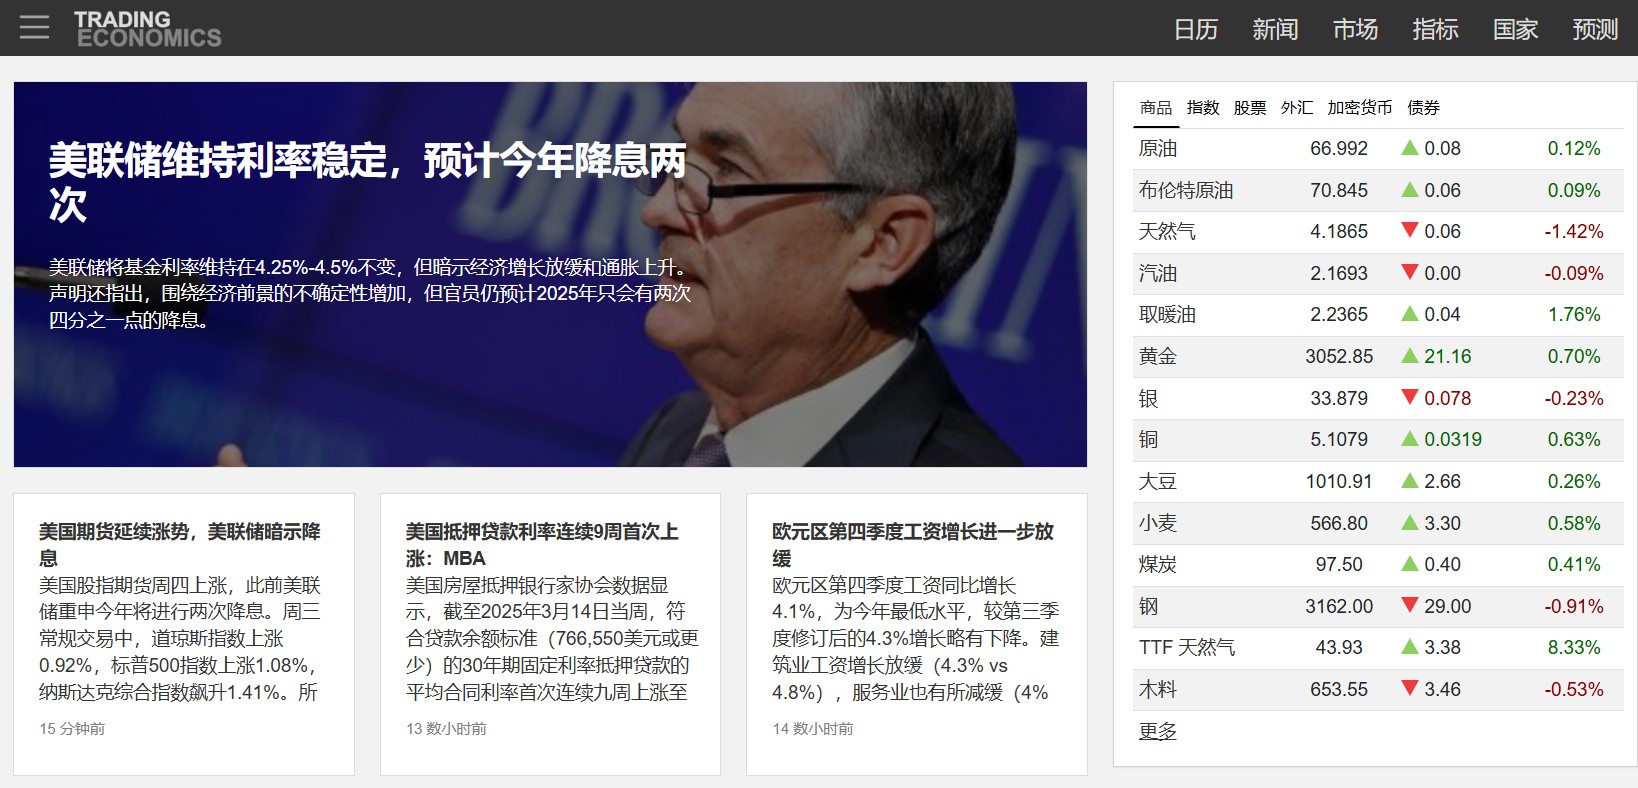Screen dimensions: 1638x788
Task: Open article 美国期货延续涨势
Action: 180,544
